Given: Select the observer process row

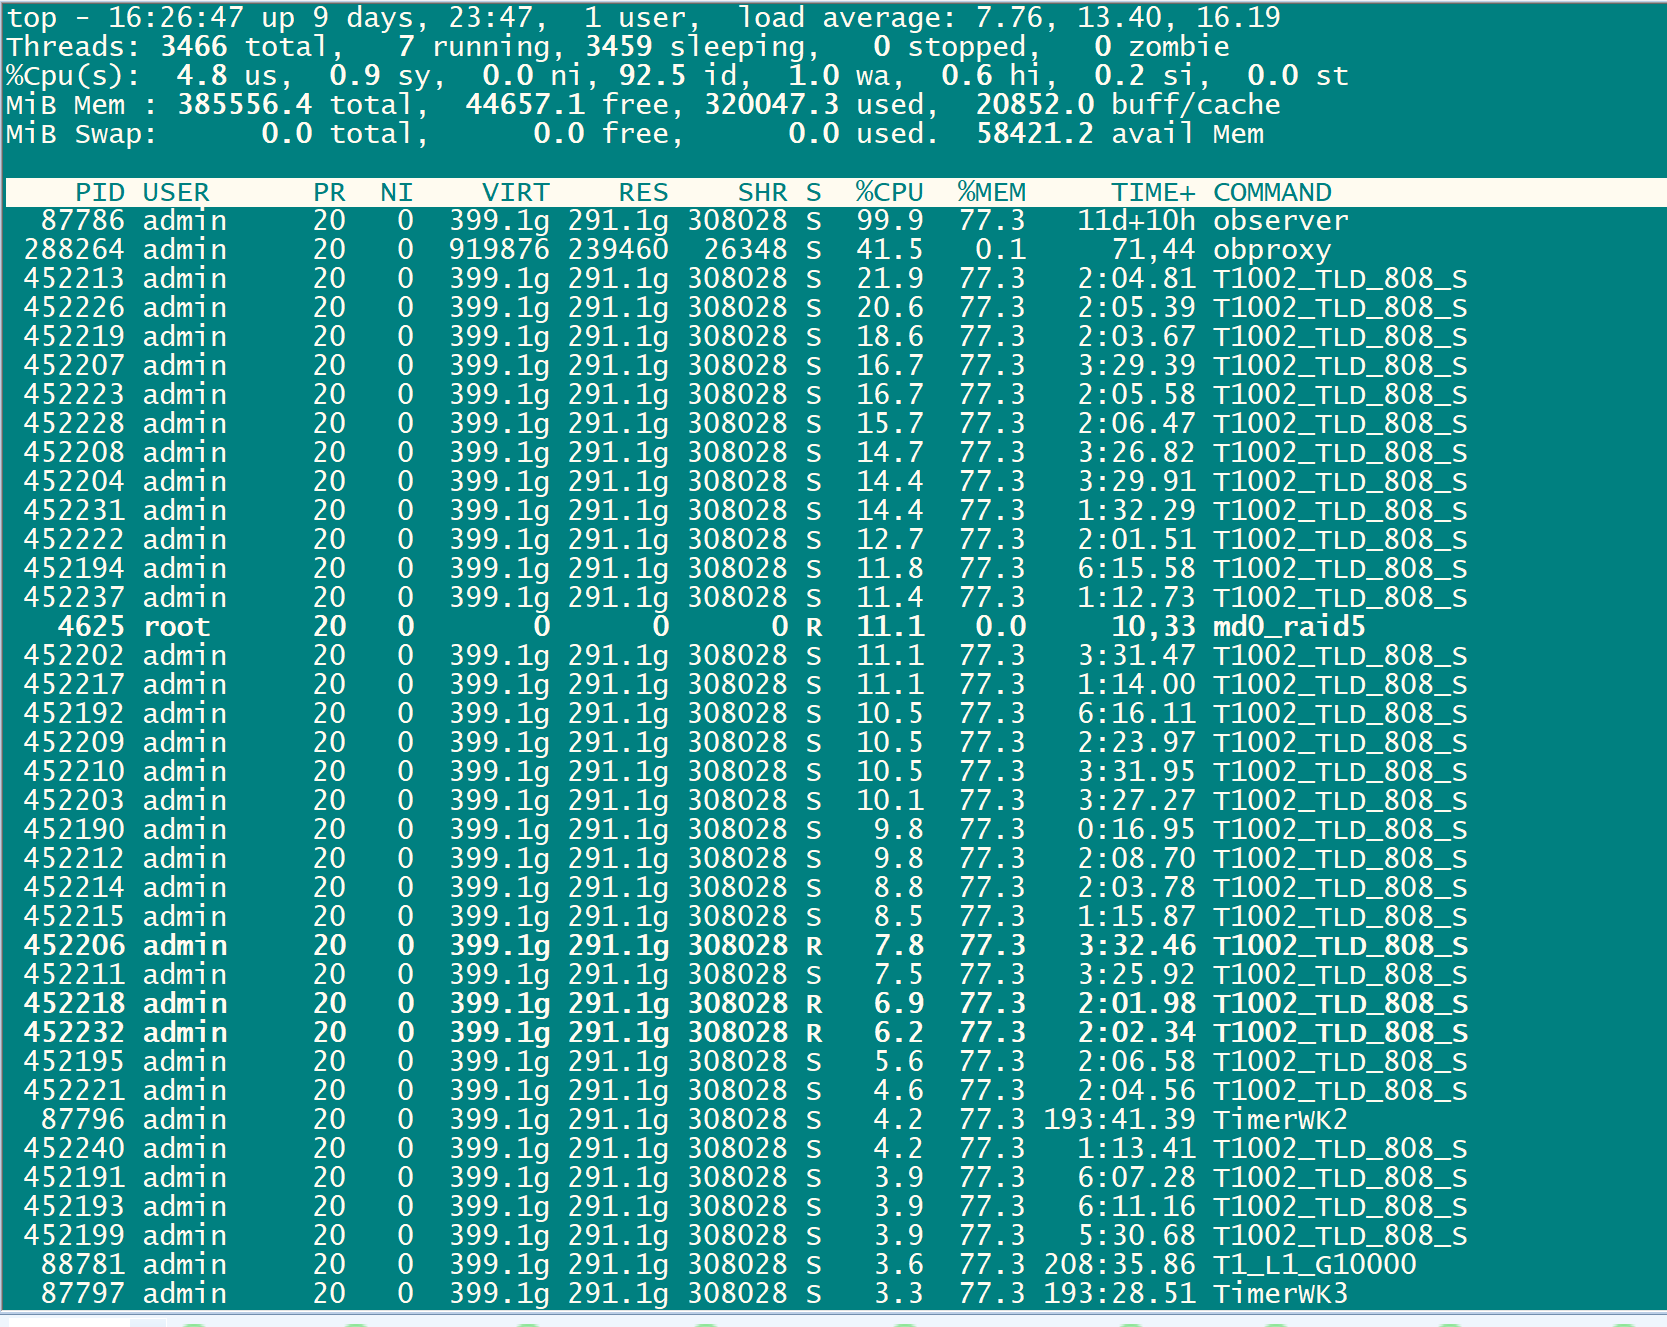Looking at the screenshot, I should coord(834,221).
